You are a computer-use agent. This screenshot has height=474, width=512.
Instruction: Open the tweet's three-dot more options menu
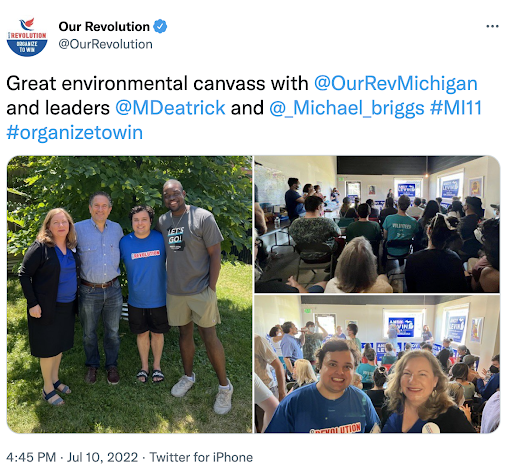point(492,26)
